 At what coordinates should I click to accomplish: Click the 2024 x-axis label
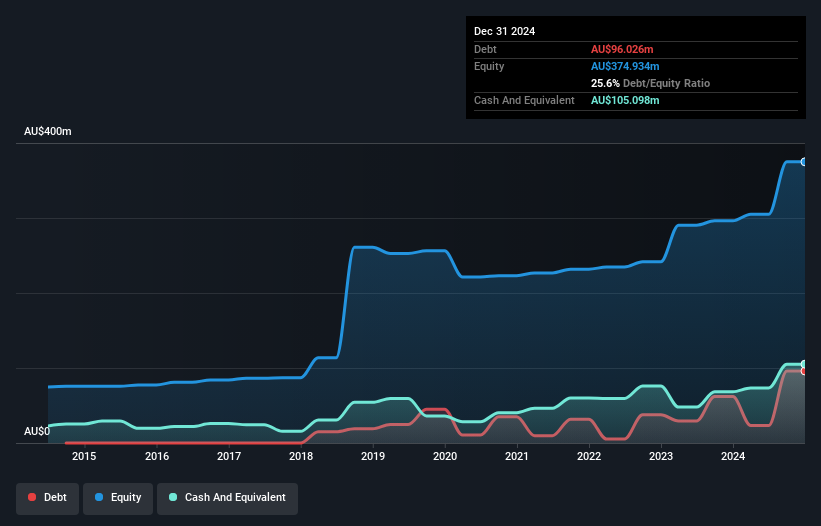pos(733,456)
